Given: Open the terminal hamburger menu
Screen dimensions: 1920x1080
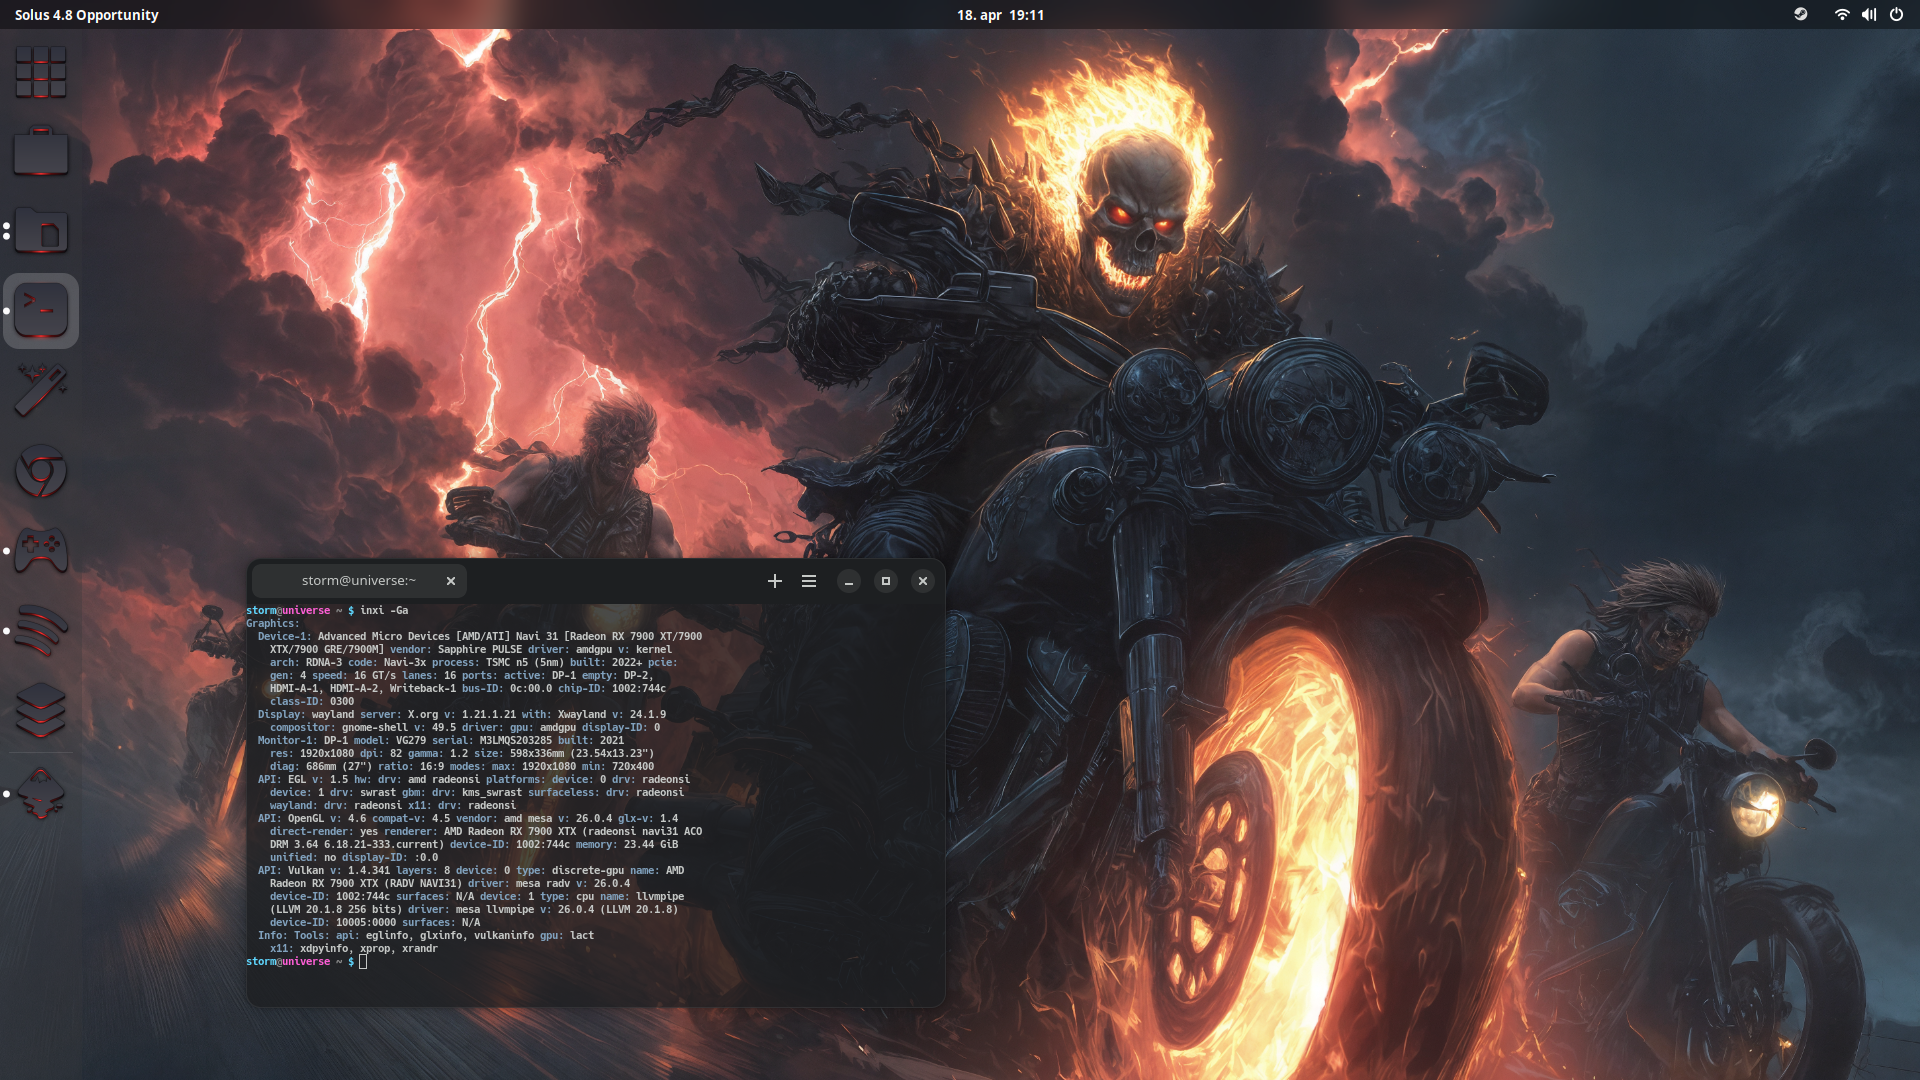Looking at the screenshot, I should click(x=809, y=581).
